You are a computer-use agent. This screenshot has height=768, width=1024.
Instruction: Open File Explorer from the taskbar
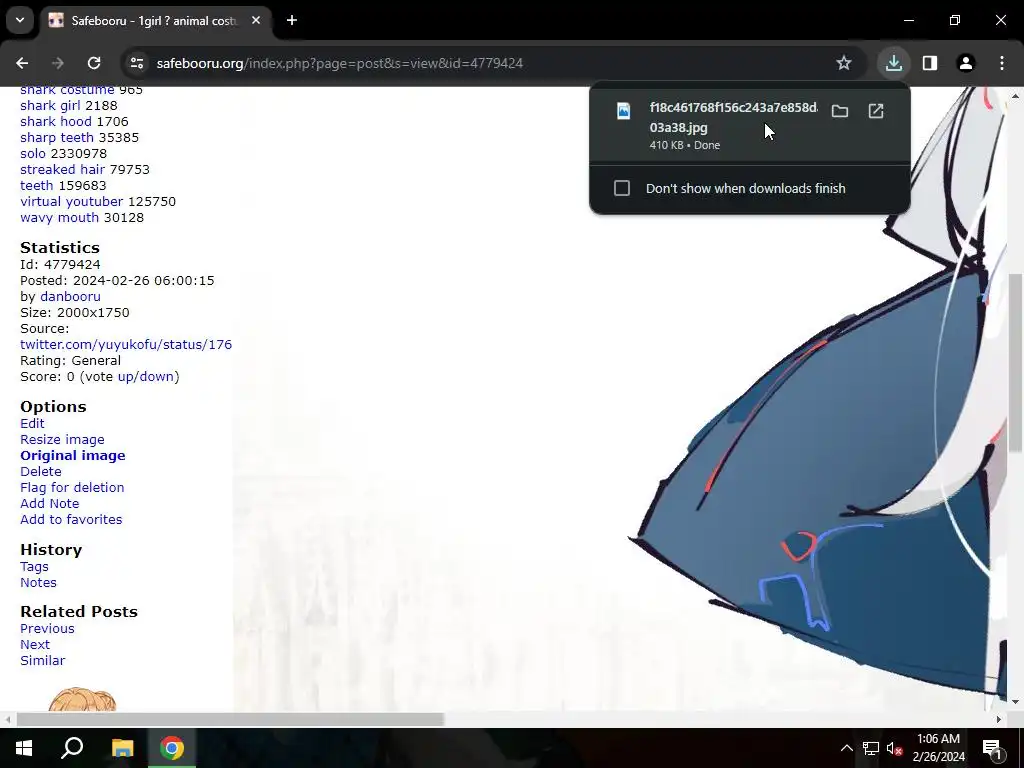122,748
